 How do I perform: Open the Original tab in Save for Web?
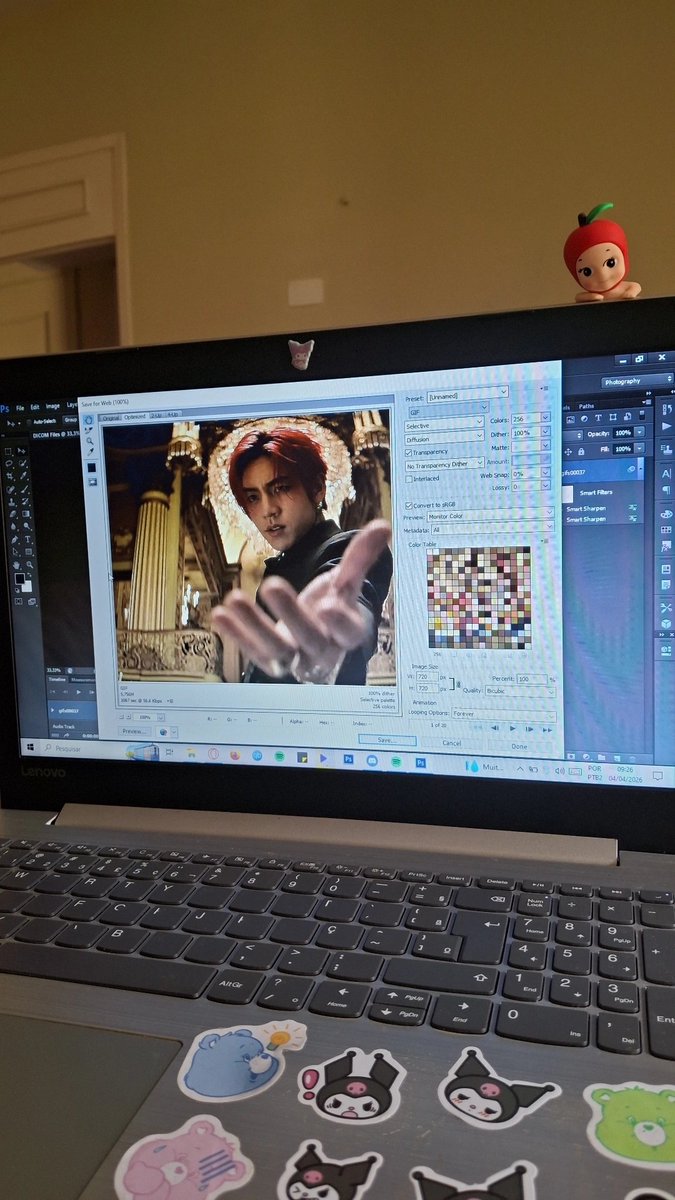pyautogui.click(x=110, y=416)
